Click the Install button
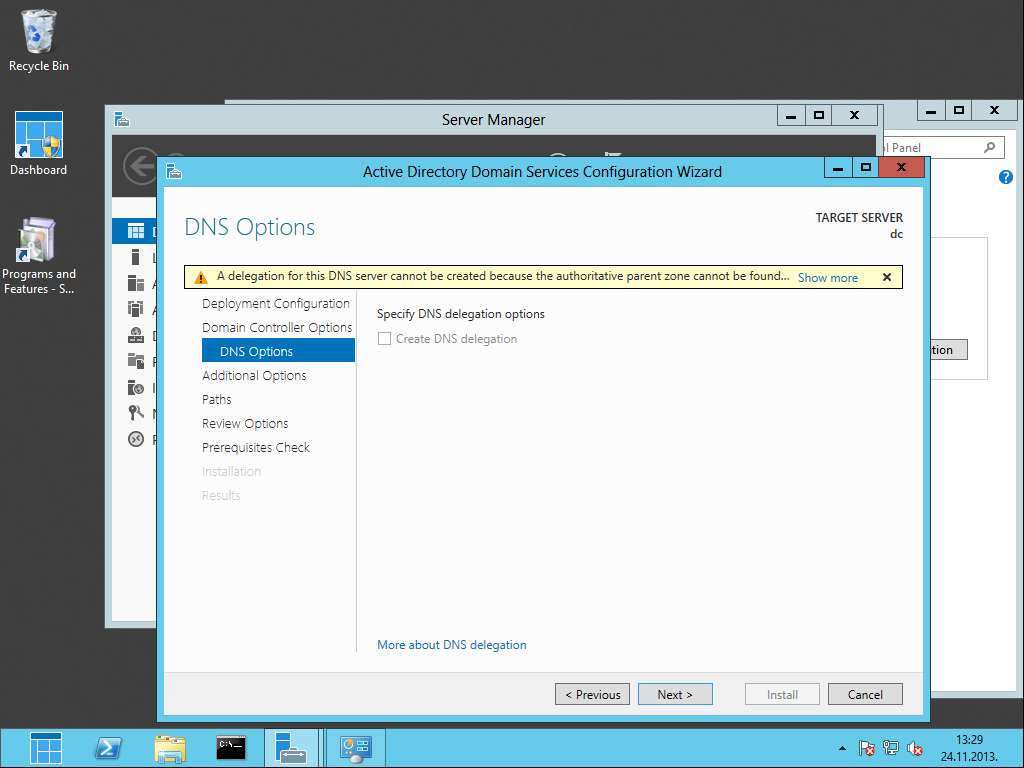 pyautogui.click(x=782, y=694)
